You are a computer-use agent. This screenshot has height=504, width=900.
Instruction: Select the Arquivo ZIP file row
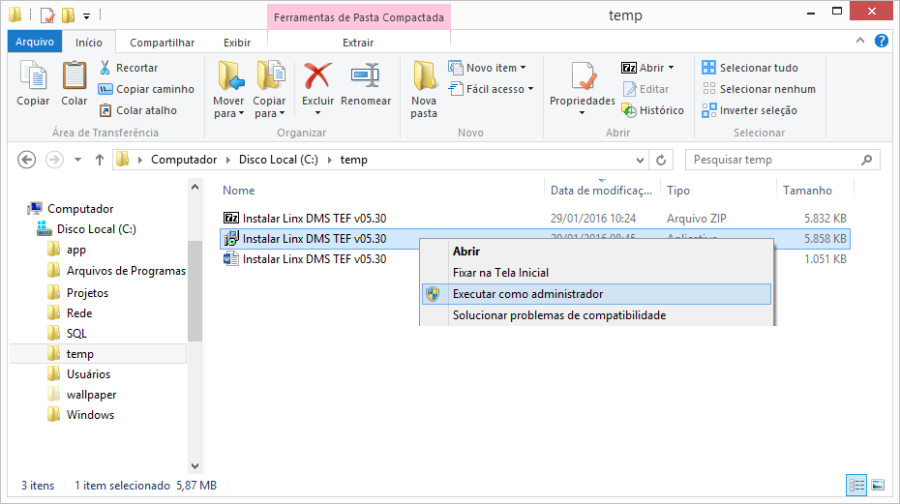point(535,218)
